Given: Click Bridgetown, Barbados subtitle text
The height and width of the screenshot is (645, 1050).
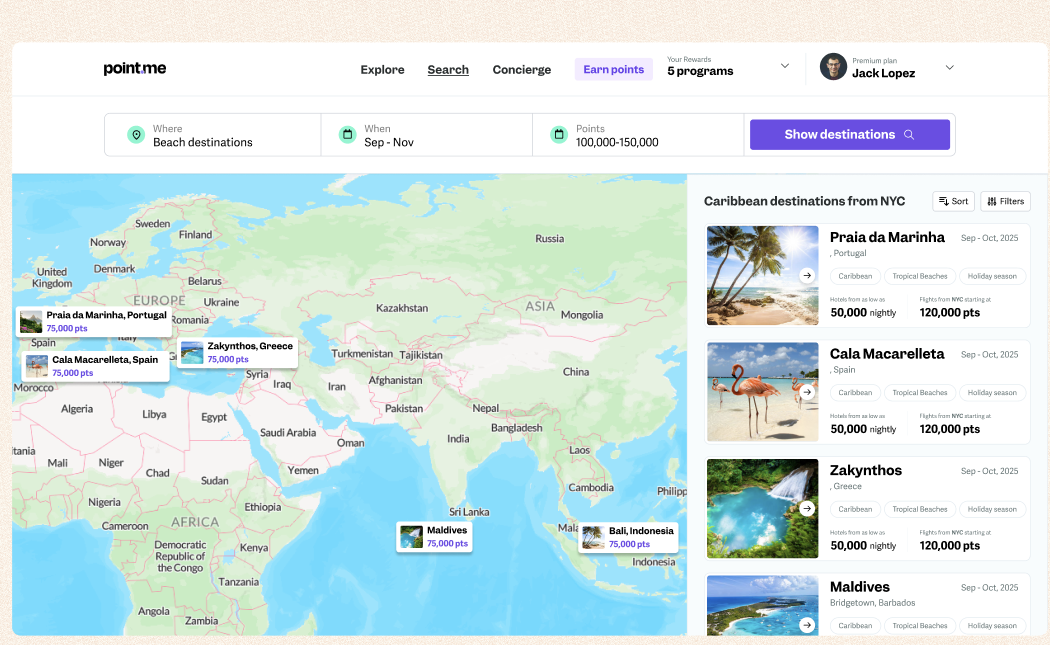Looking at the screenshot, I should [x=873, y=603].
